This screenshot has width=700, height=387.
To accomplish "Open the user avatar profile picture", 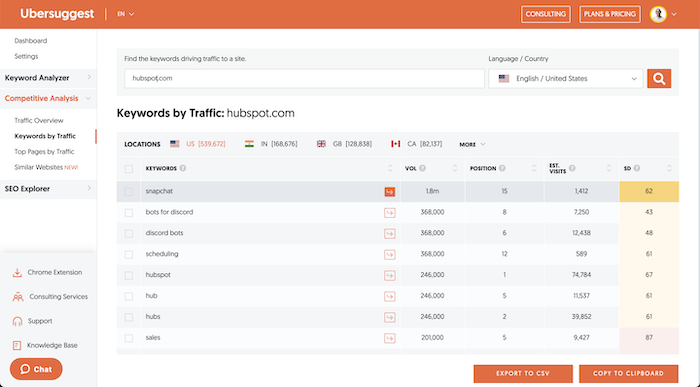I will 658,14.
